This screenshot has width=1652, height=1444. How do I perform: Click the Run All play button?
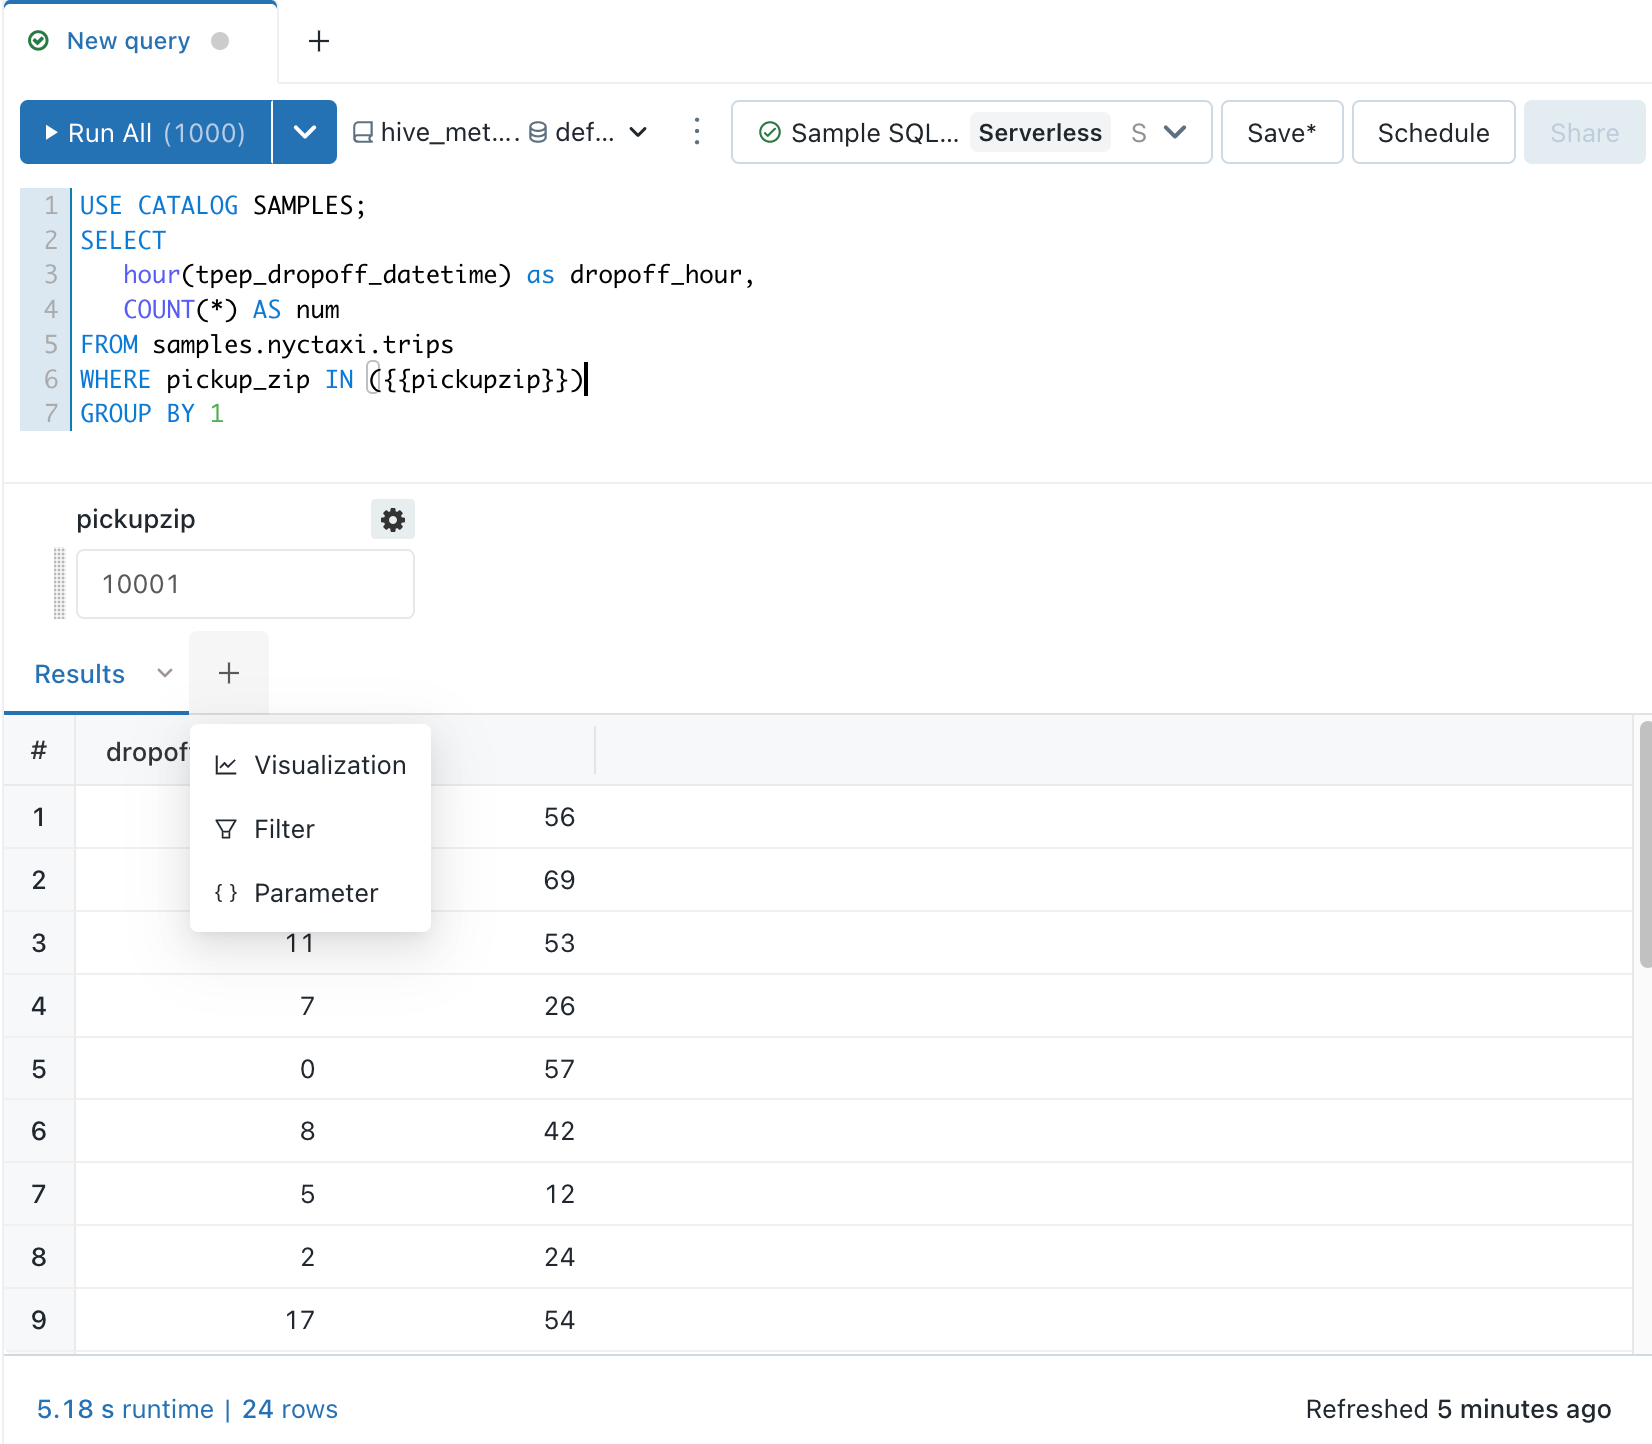(146, 132)
